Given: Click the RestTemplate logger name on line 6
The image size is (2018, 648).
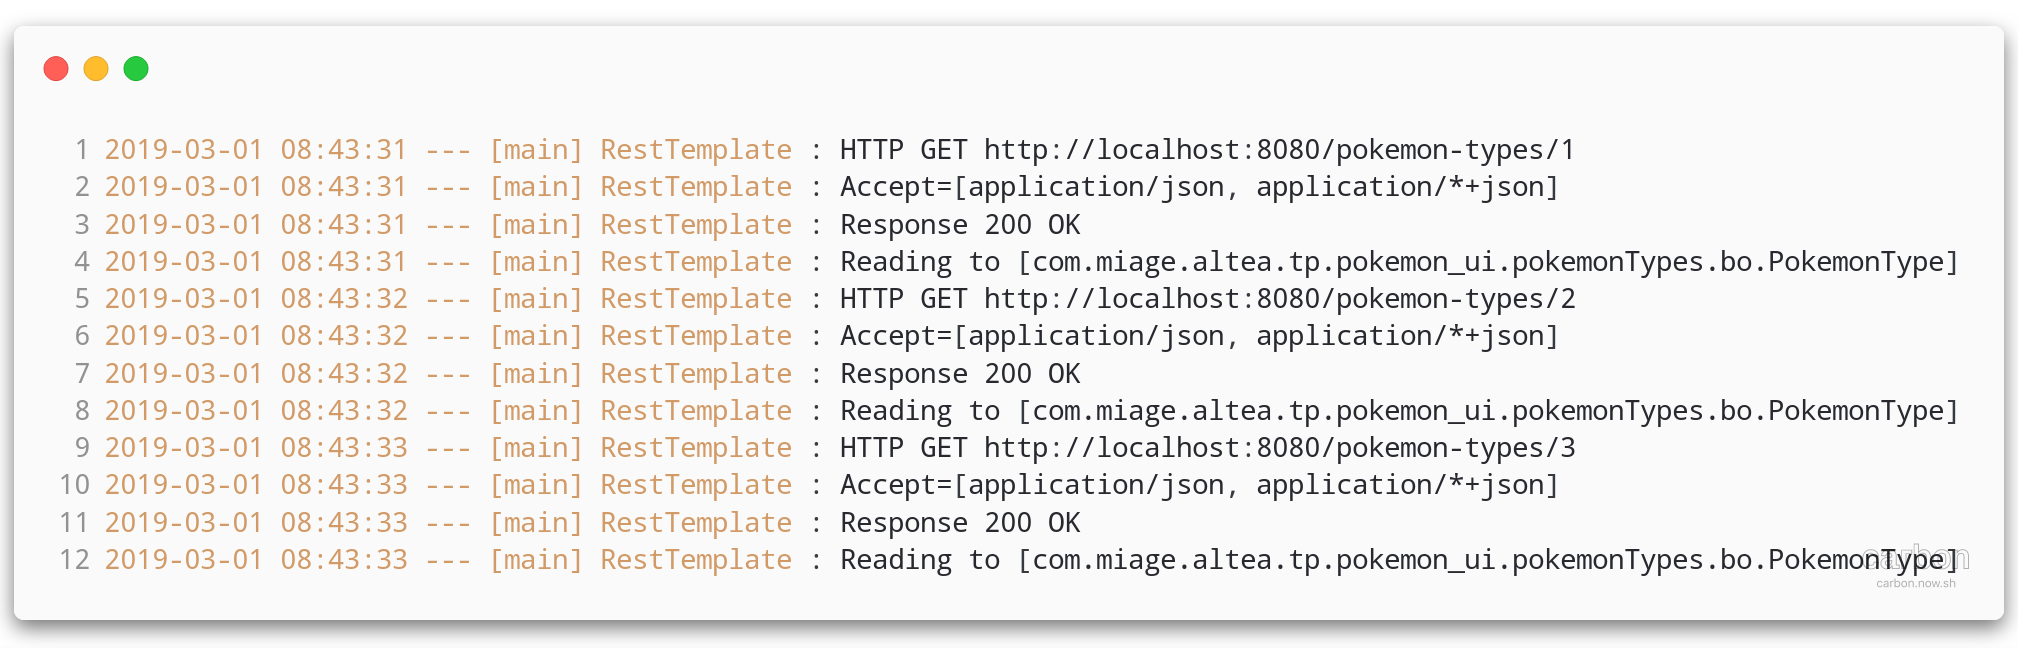Looking at the screenshot, I should (696, 336).
